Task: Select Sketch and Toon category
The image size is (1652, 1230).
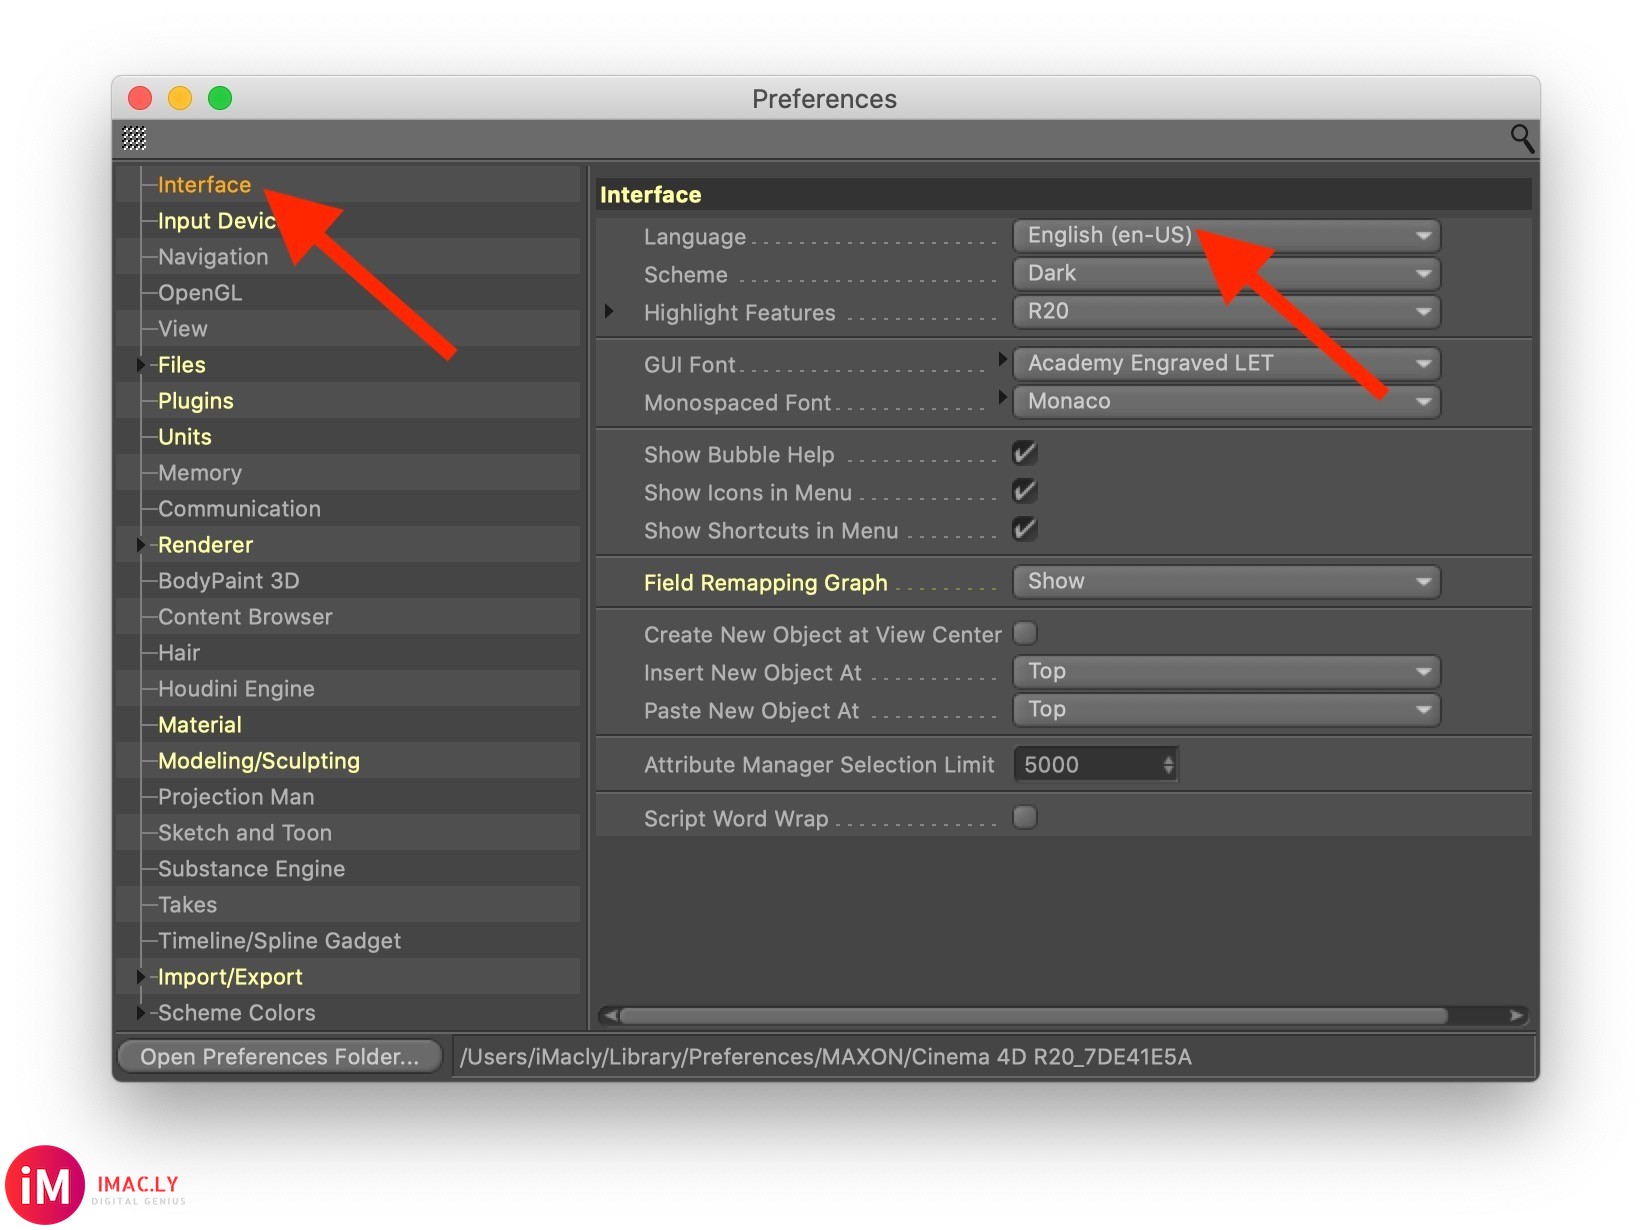Action: click(x=245, y=833)
